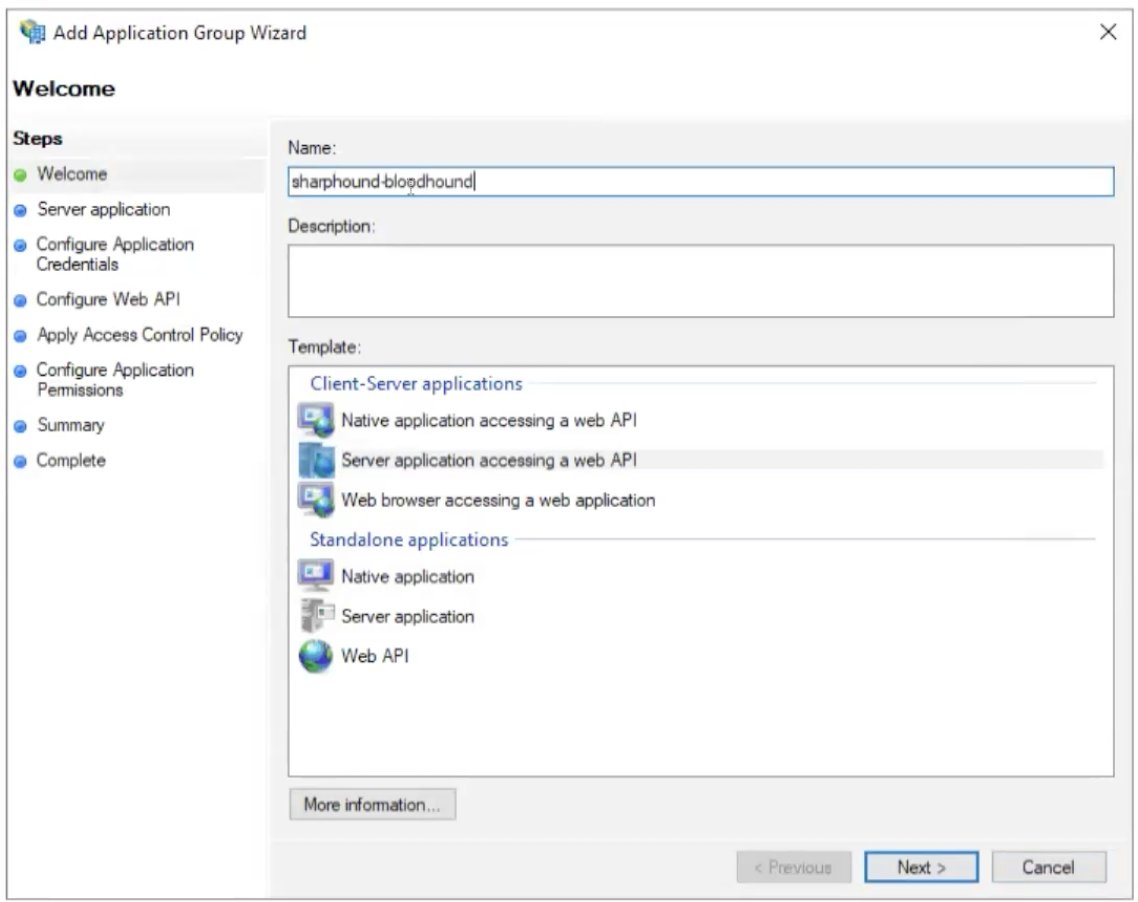The image size is (1138, 902).
Task: Click in the Name field containing sharphound-bloodhound
Action: tap(700, 181)
